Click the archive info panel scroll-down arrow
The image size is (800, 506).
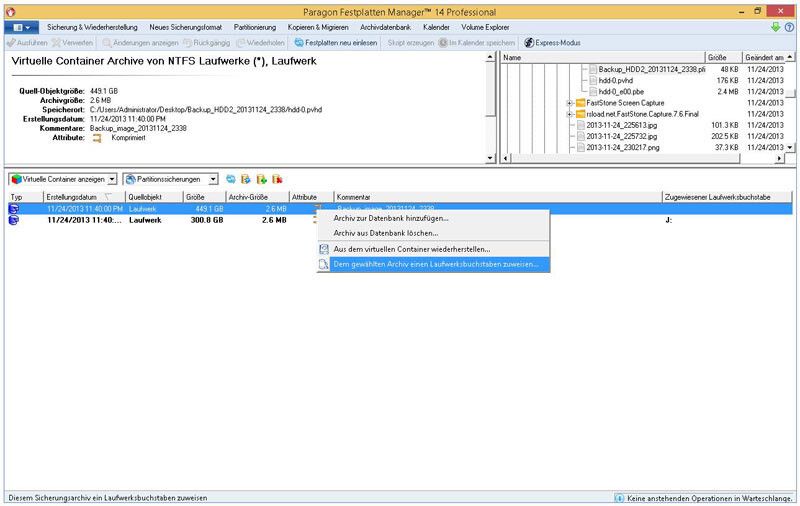[x=490, y=158]
